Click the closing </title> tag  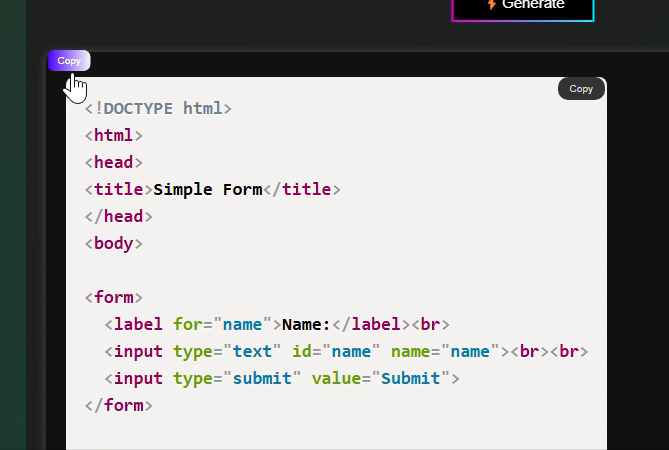[306, 189]
